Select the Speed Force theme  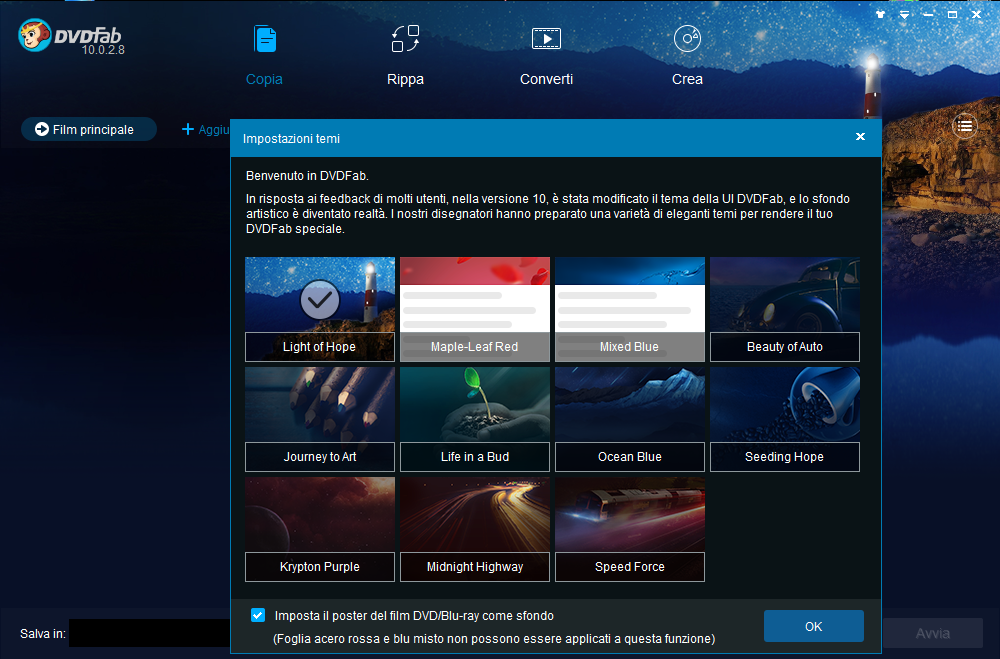tap(629, 529)
